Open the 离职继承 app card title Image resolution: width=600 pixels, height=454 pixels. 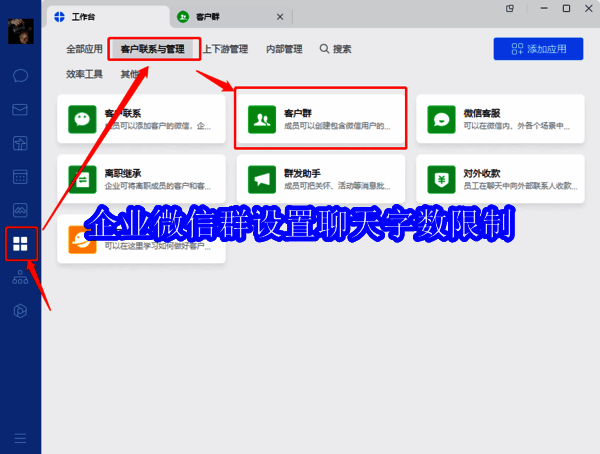pyautogui.click(x=123, y=173)
